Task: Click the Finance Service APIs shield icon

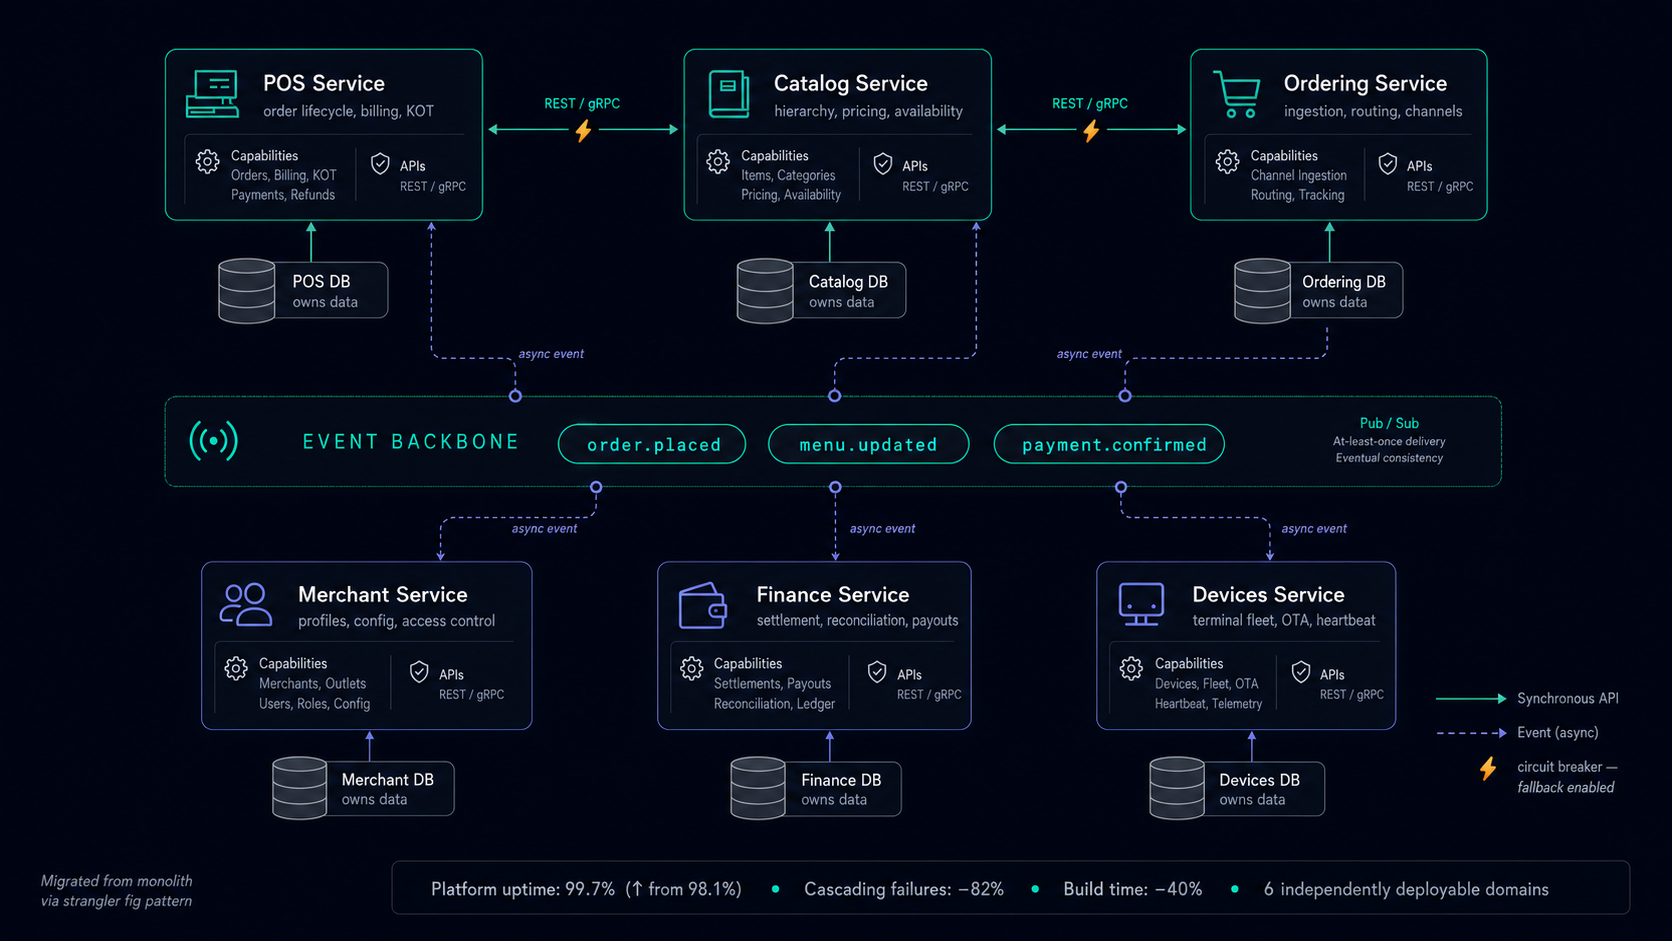Action: tap(877, 672)
